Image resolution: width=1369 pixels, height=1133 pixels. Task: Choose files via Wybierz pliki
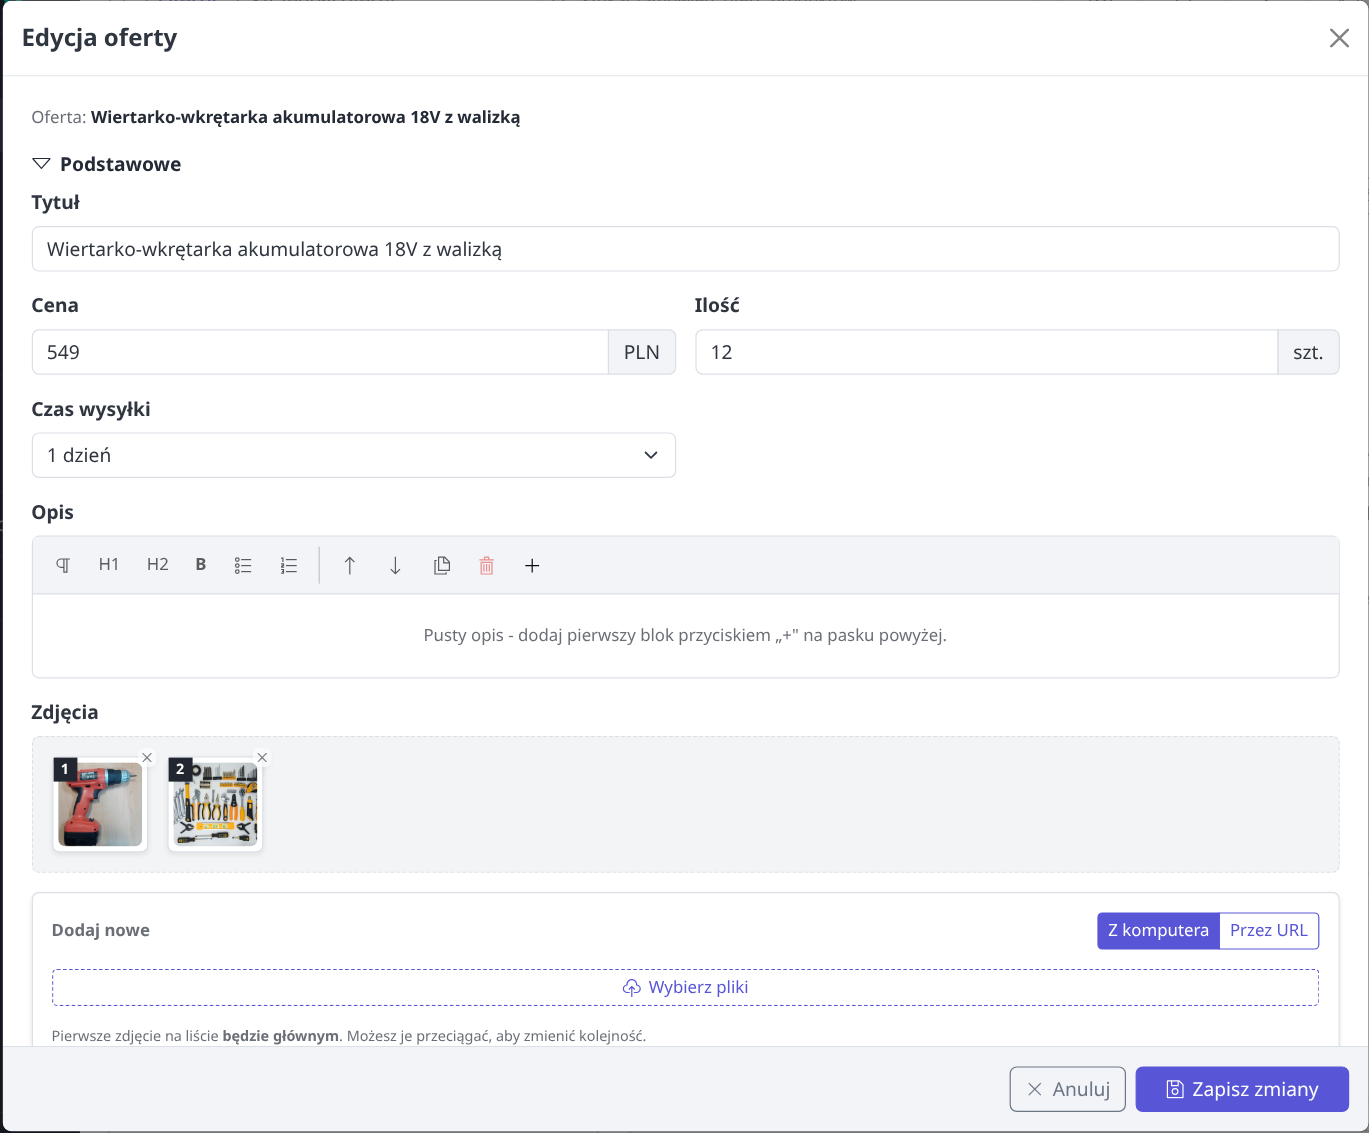[x=685, y=987]
